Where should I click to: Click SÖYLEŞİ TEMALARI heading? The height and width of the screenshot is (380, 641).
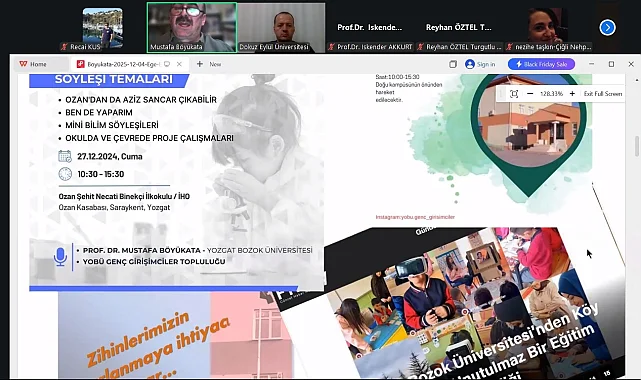[x=114, y=79]
